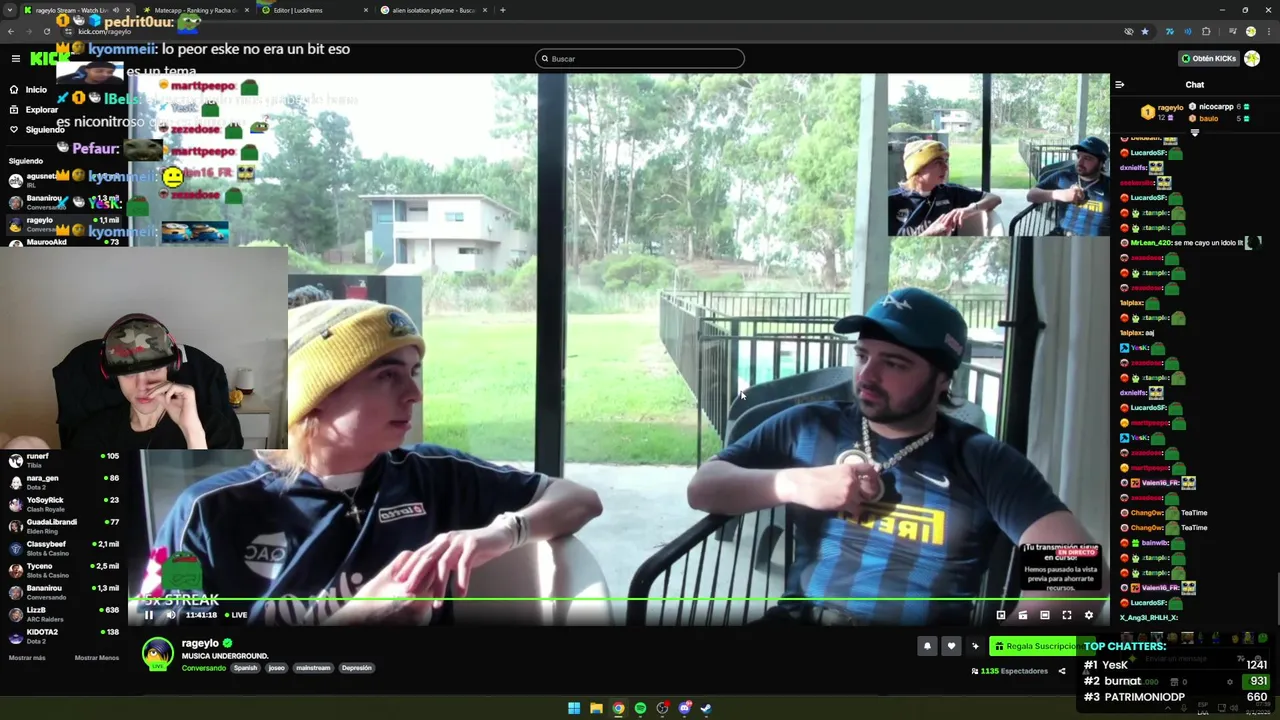The image size is (1280, 720).
Task: Open the Chrome three-dot menu
Action: 1268,31
